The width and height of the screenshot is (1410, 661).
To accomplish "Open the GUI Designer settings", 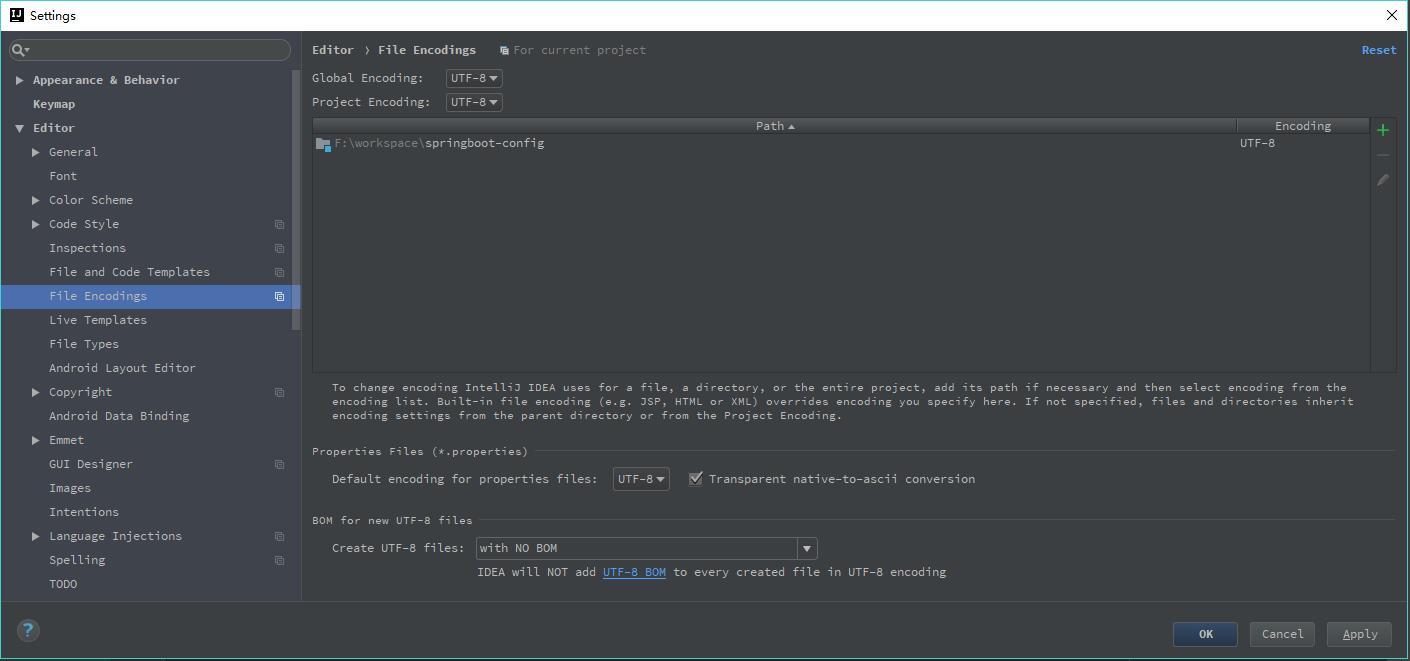I will [x=91, y=464].
